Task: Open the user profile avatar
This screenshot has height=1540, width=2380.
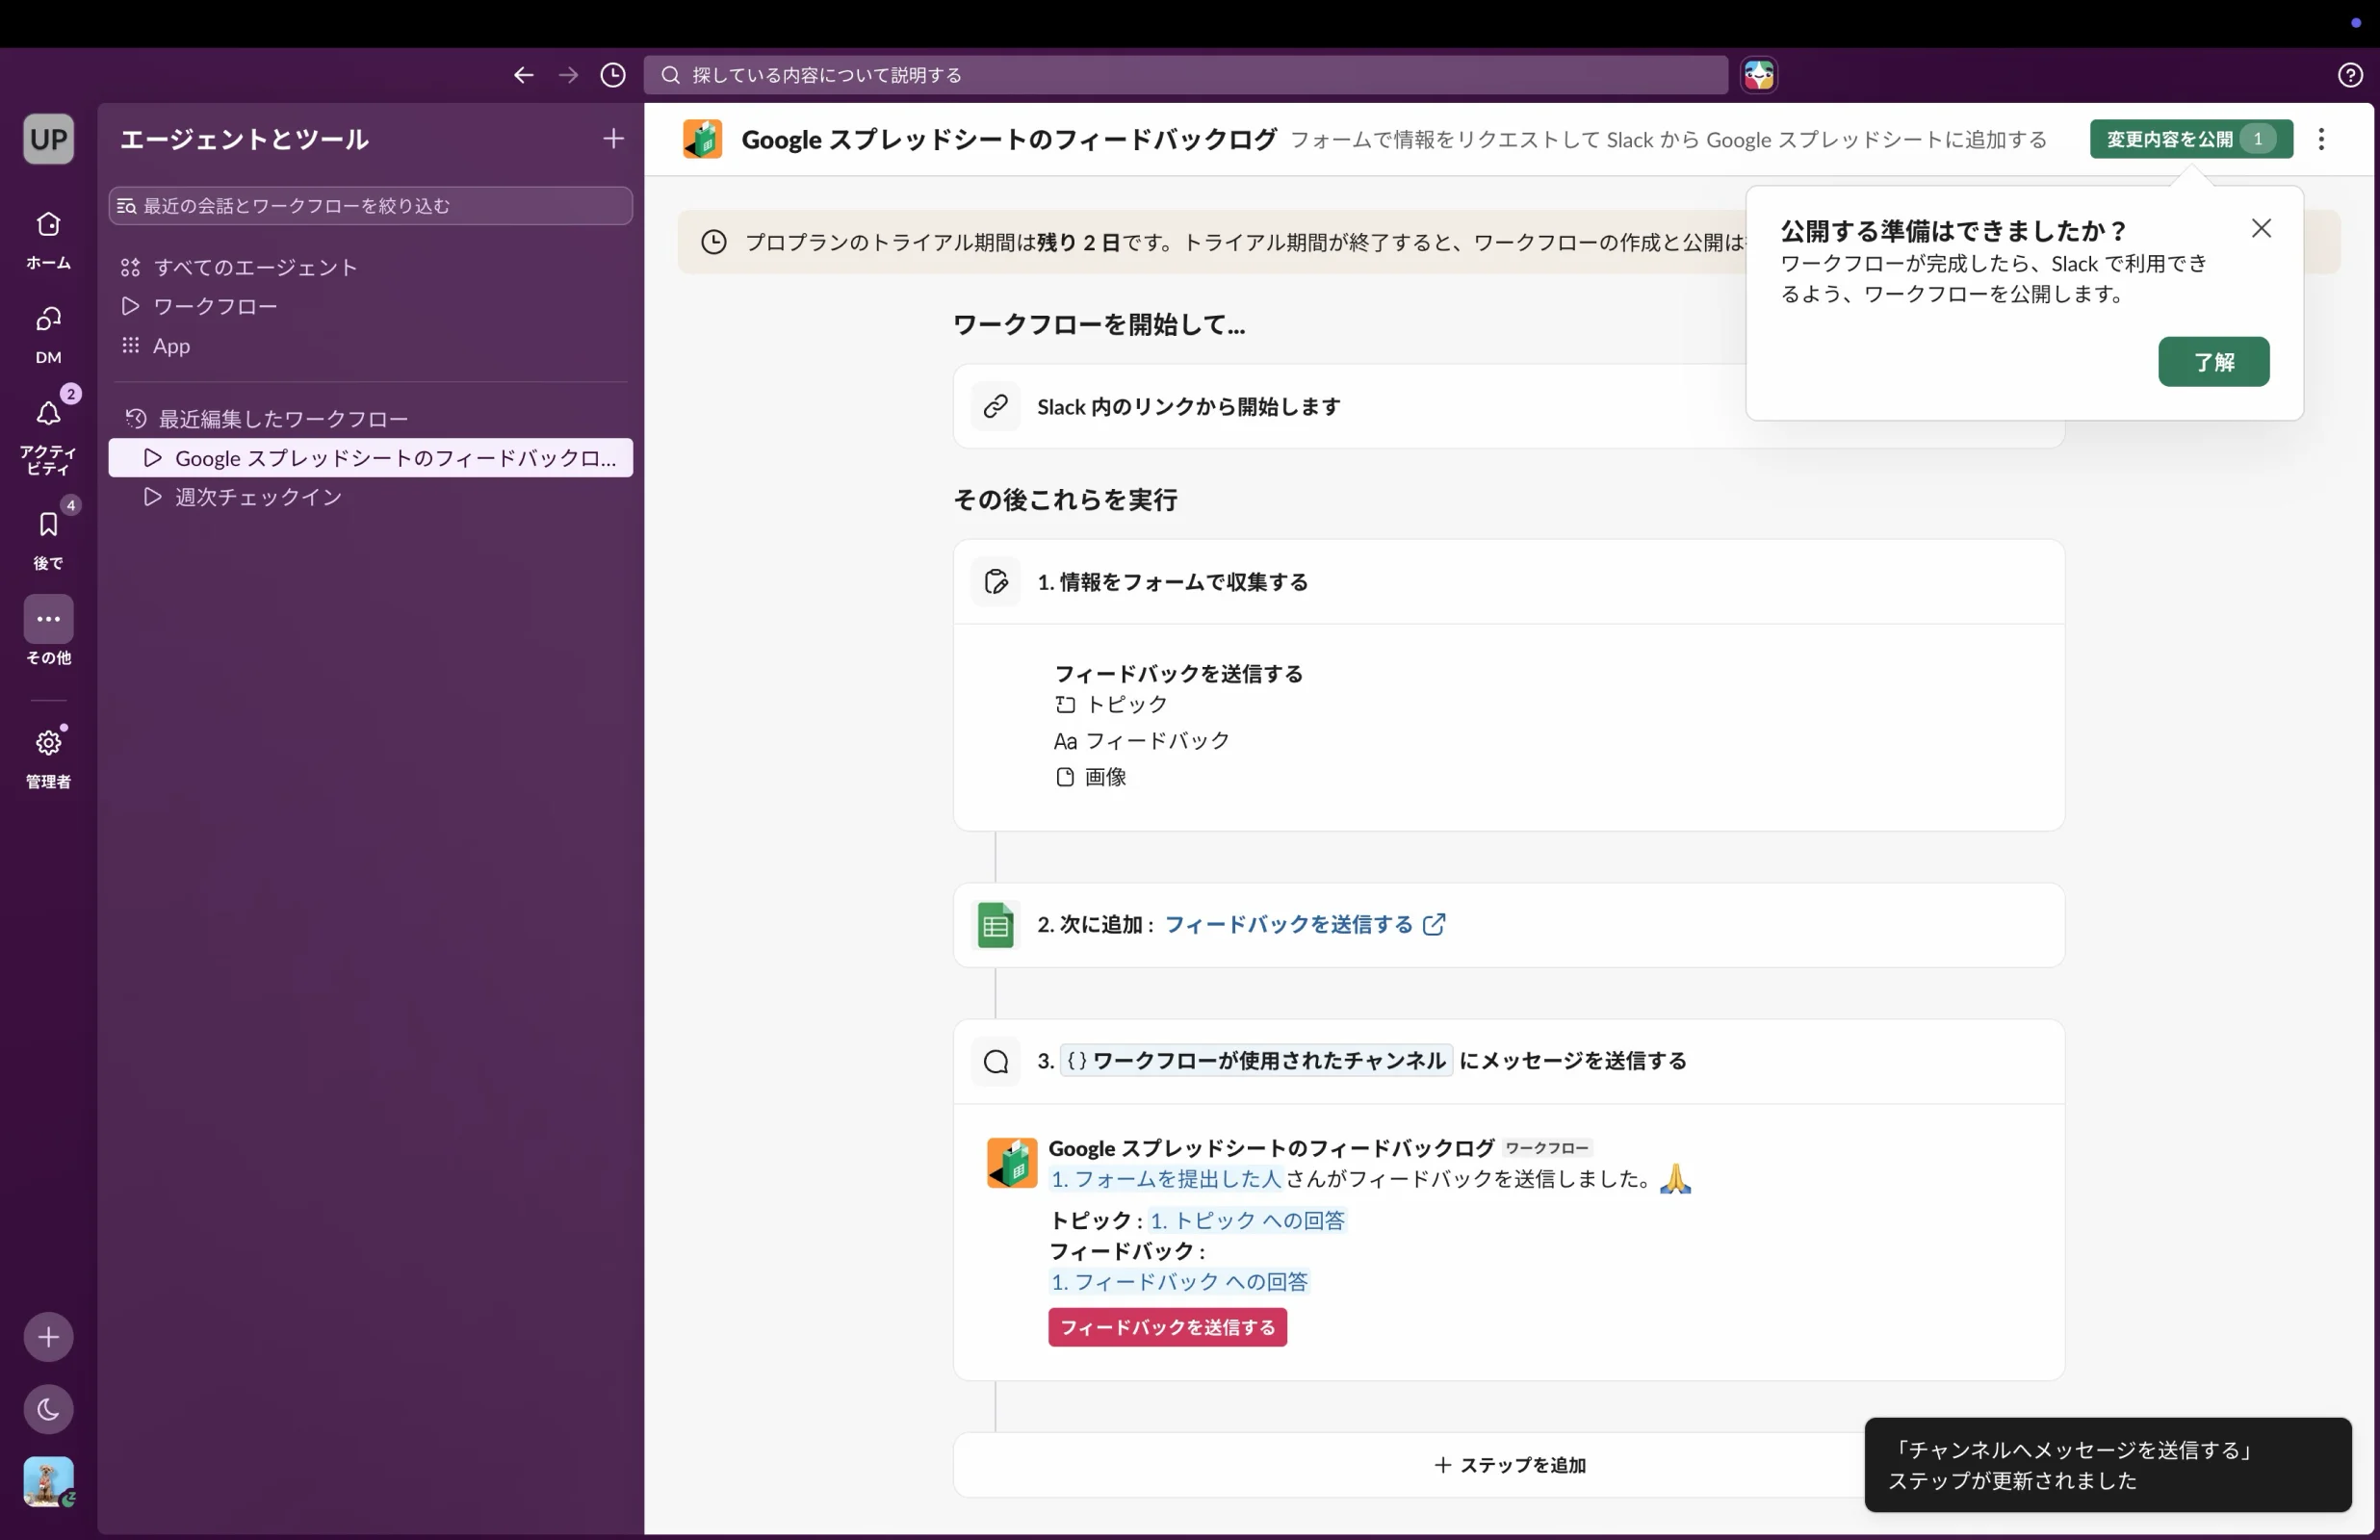Action: 48,1481
